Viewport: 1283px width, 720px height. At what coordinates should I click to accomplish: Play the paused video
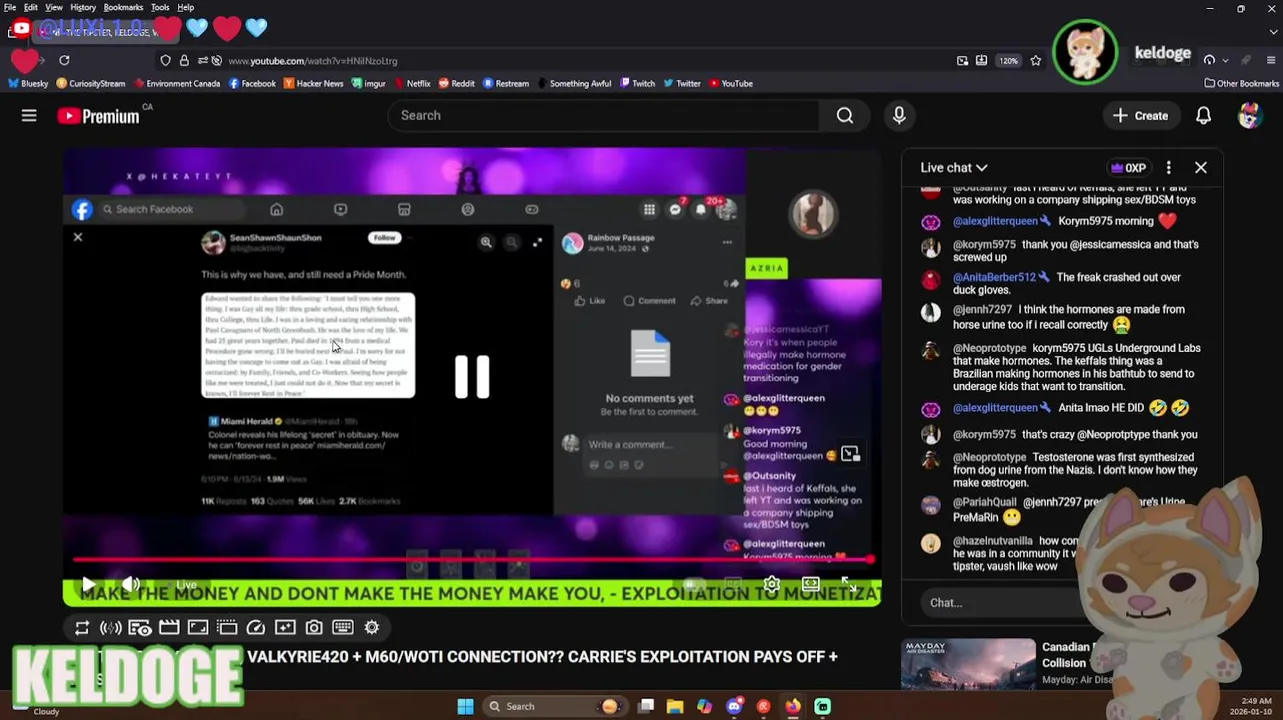tap(89, 584)
